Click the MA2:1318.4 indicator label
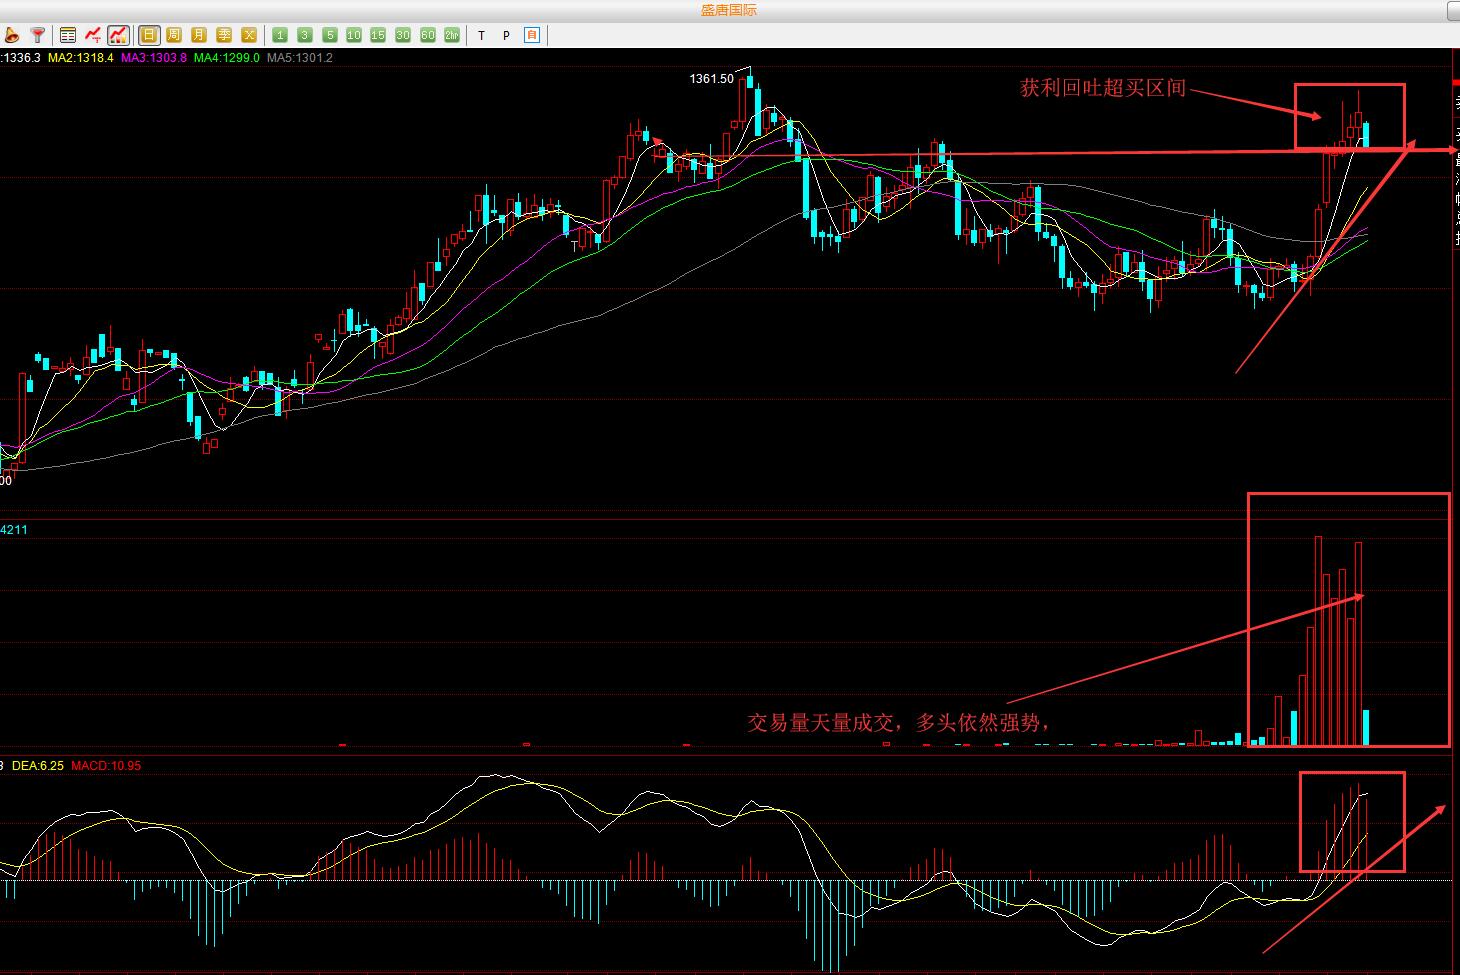Viewport: 1460px width, 975px height. [81, 58]
